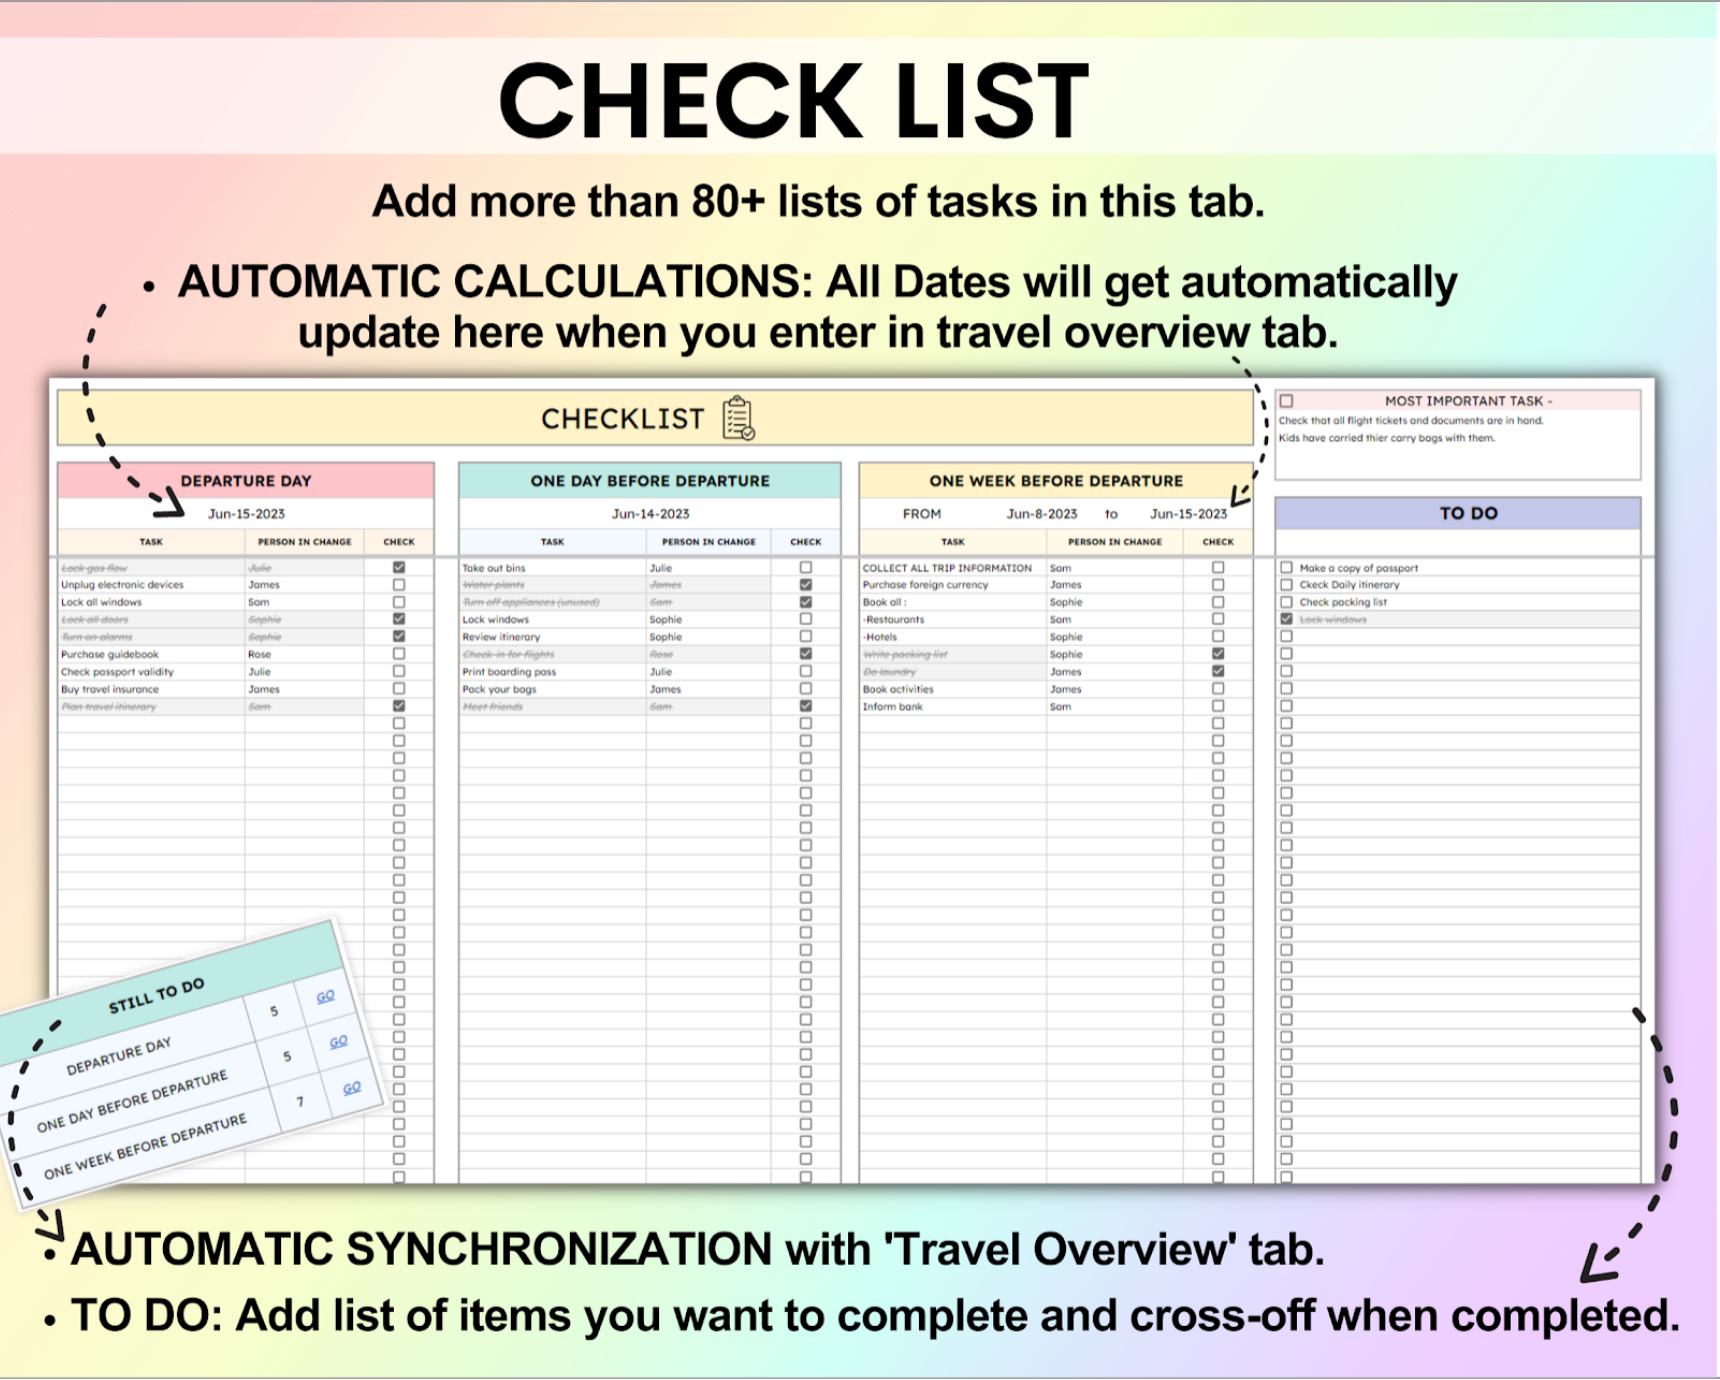This screenshot has height=1380, width=1720.
Task: Uncheck the Water plants task checkbox
Action: pyautogui.click(x=806, y=585)
